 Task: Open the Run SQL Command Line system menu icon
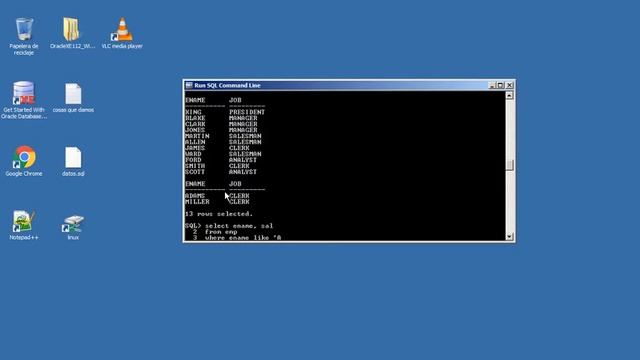189,85
